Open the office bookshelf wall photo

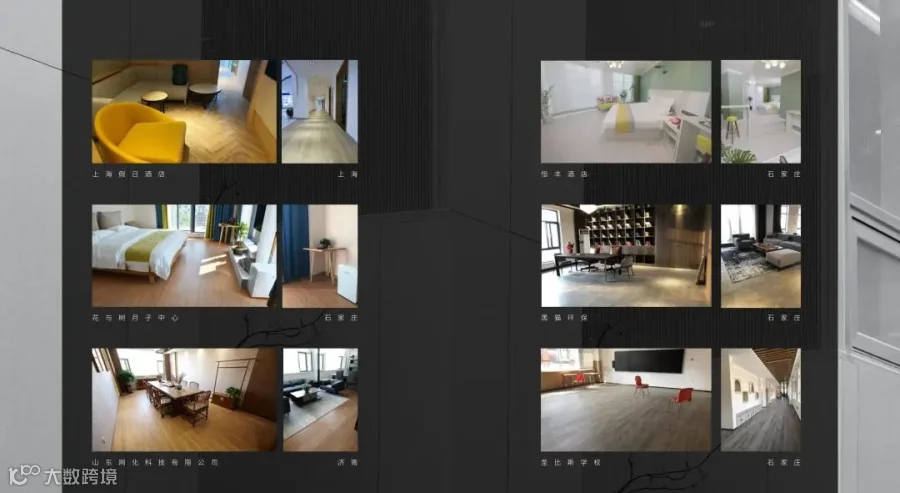click(626, 255)
